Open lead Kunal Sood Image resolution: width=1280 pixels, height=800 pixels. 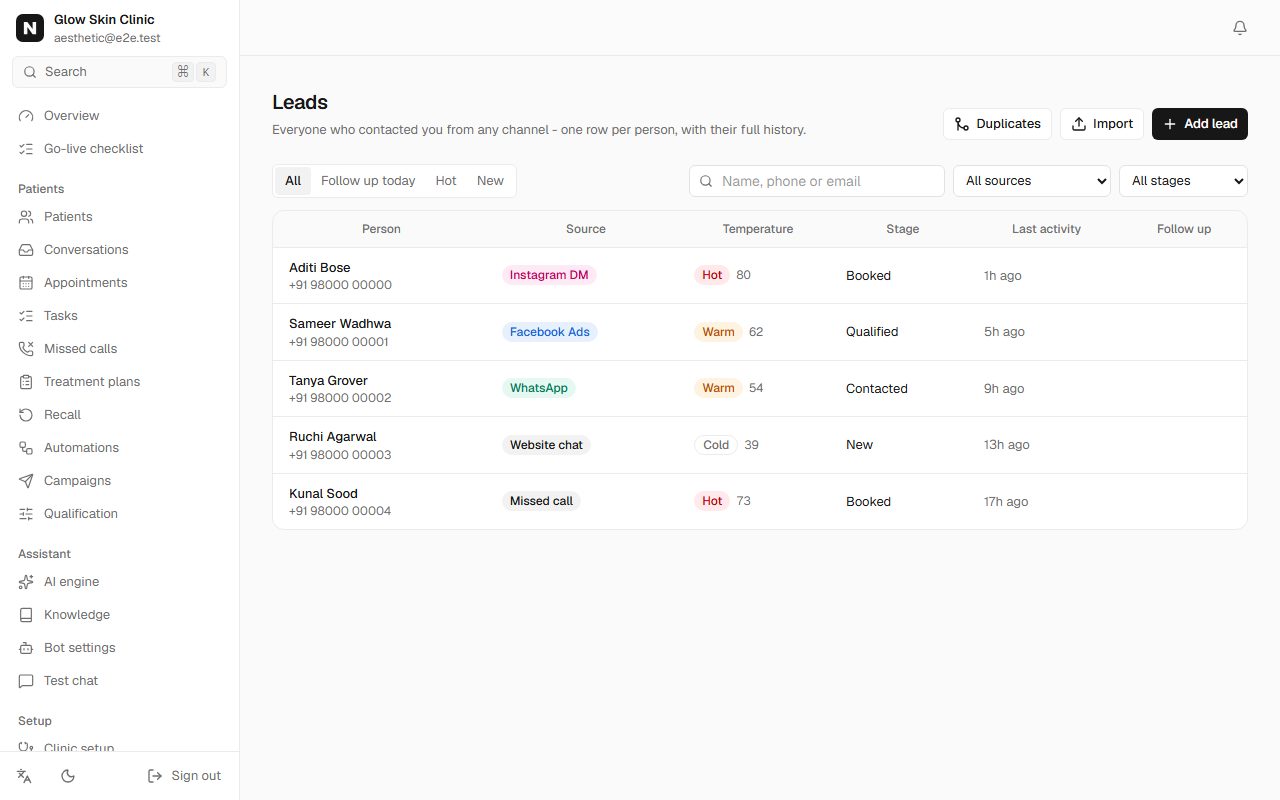point(760,502)
